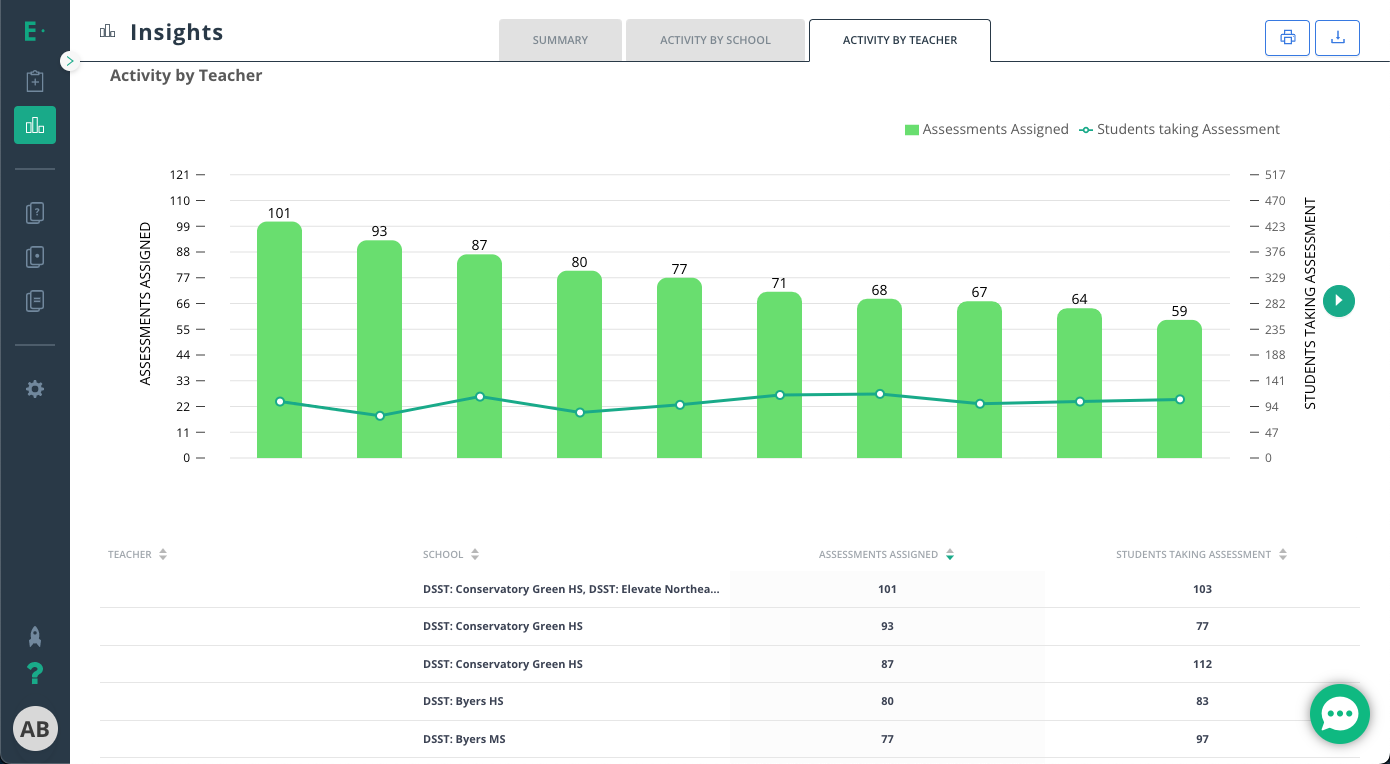Click the bar labeled 101
Screen dimensions: 1390x764
click(279, 340)
